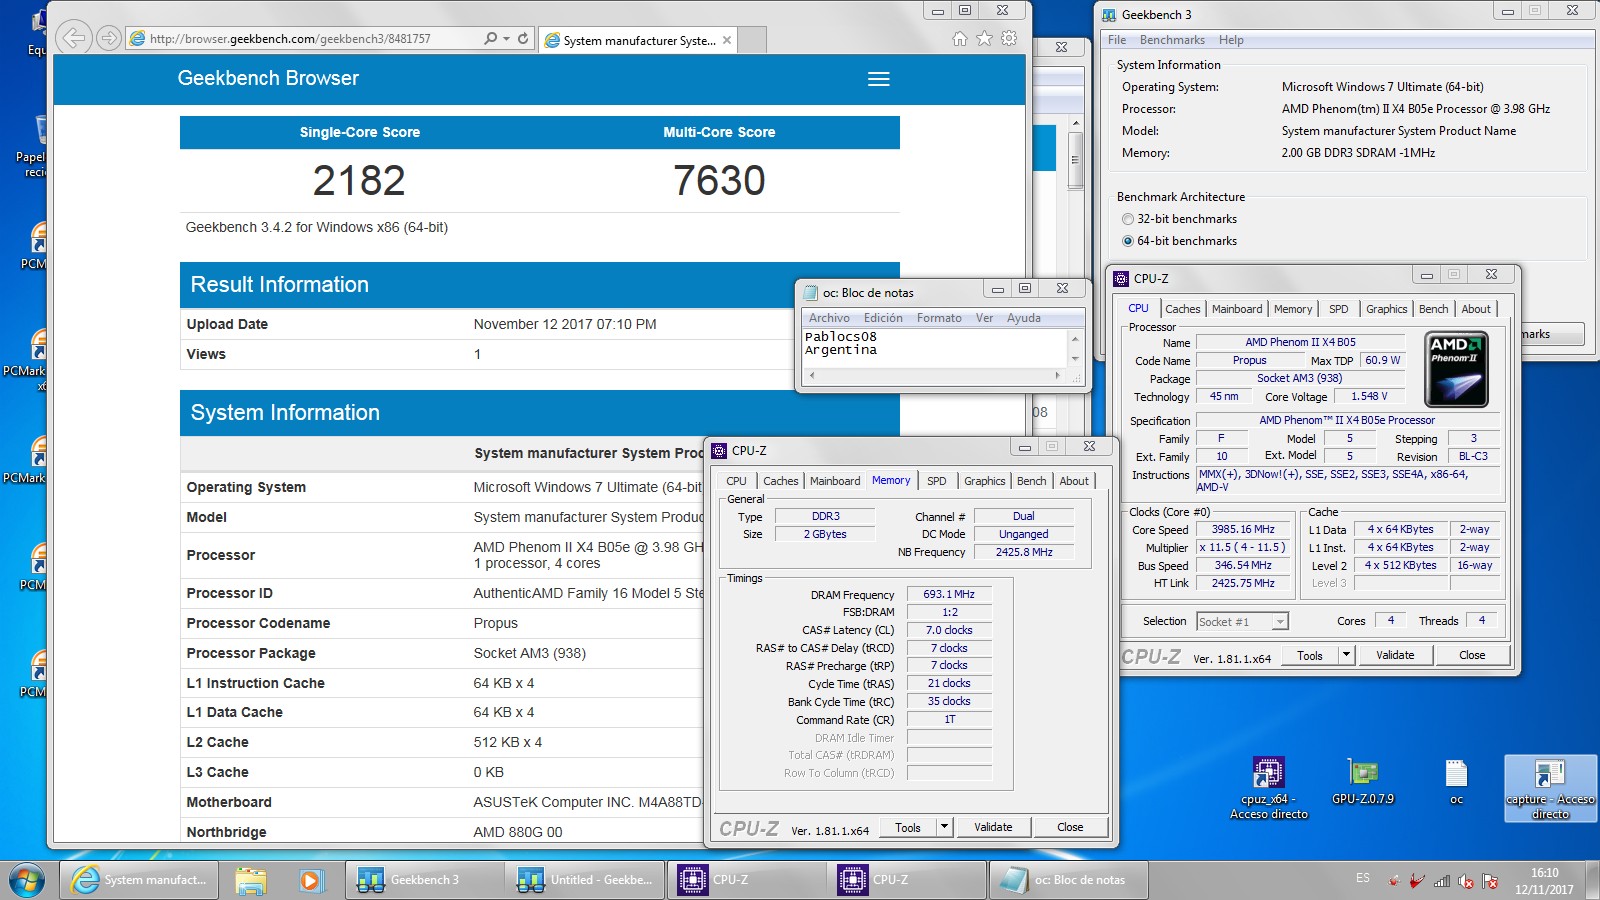Open Ayuda menu in Bloc de notas
This screenshot has height=900, width=1600.
click(1024, 318)
